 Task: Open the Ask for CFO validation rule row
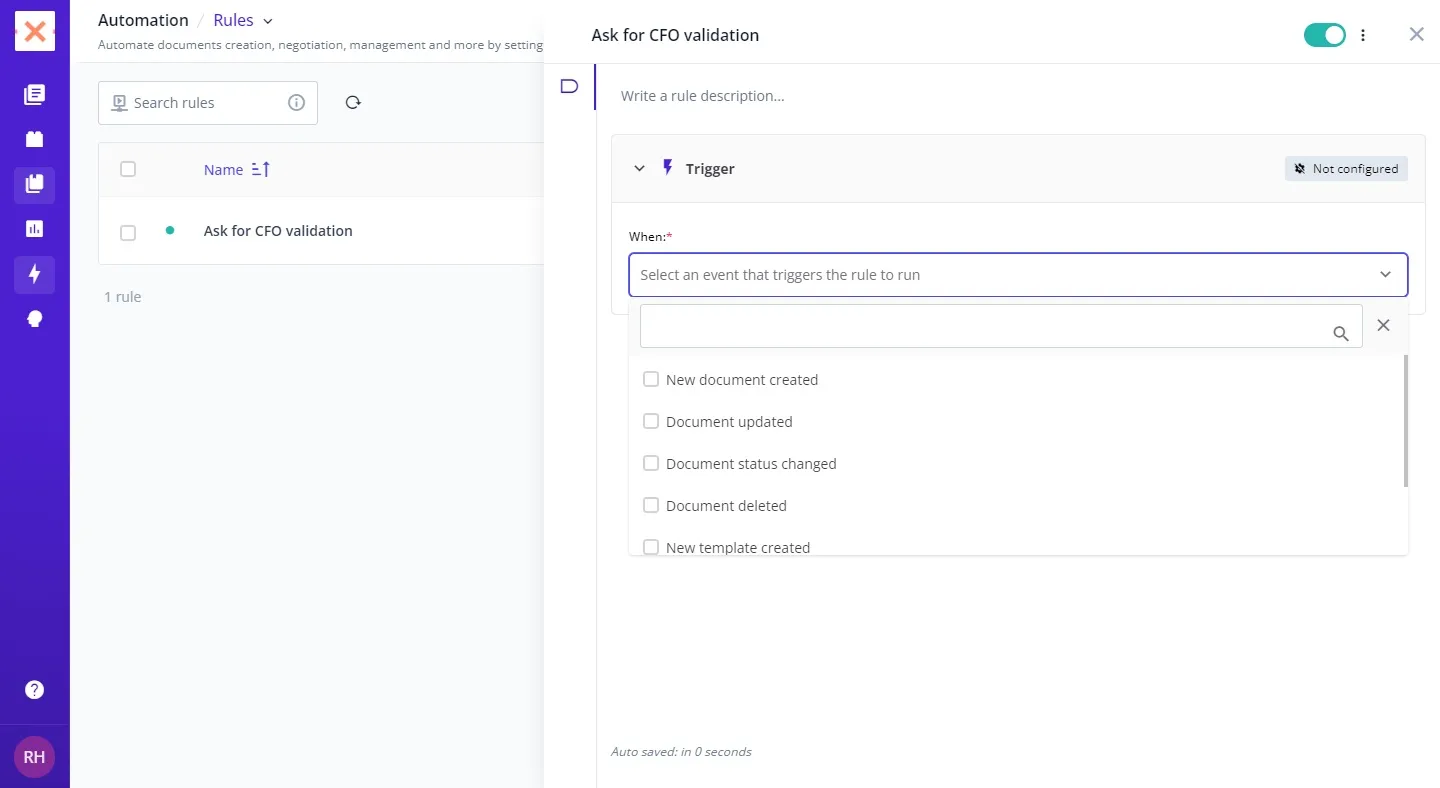[x=278, y=231]
